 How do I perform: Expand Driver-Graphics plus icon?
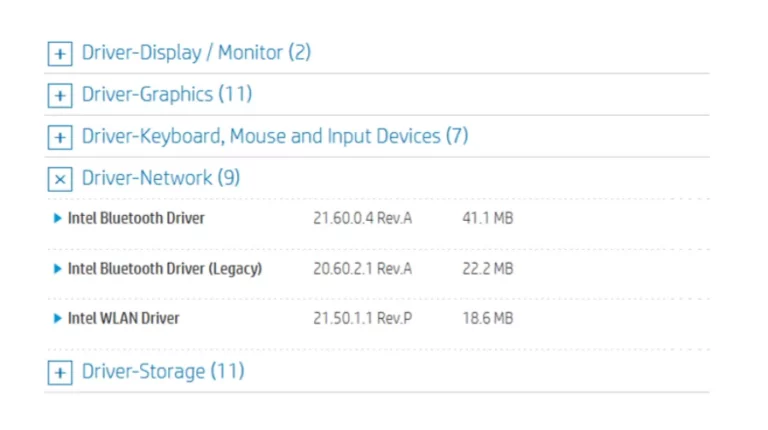pos(60,96)
